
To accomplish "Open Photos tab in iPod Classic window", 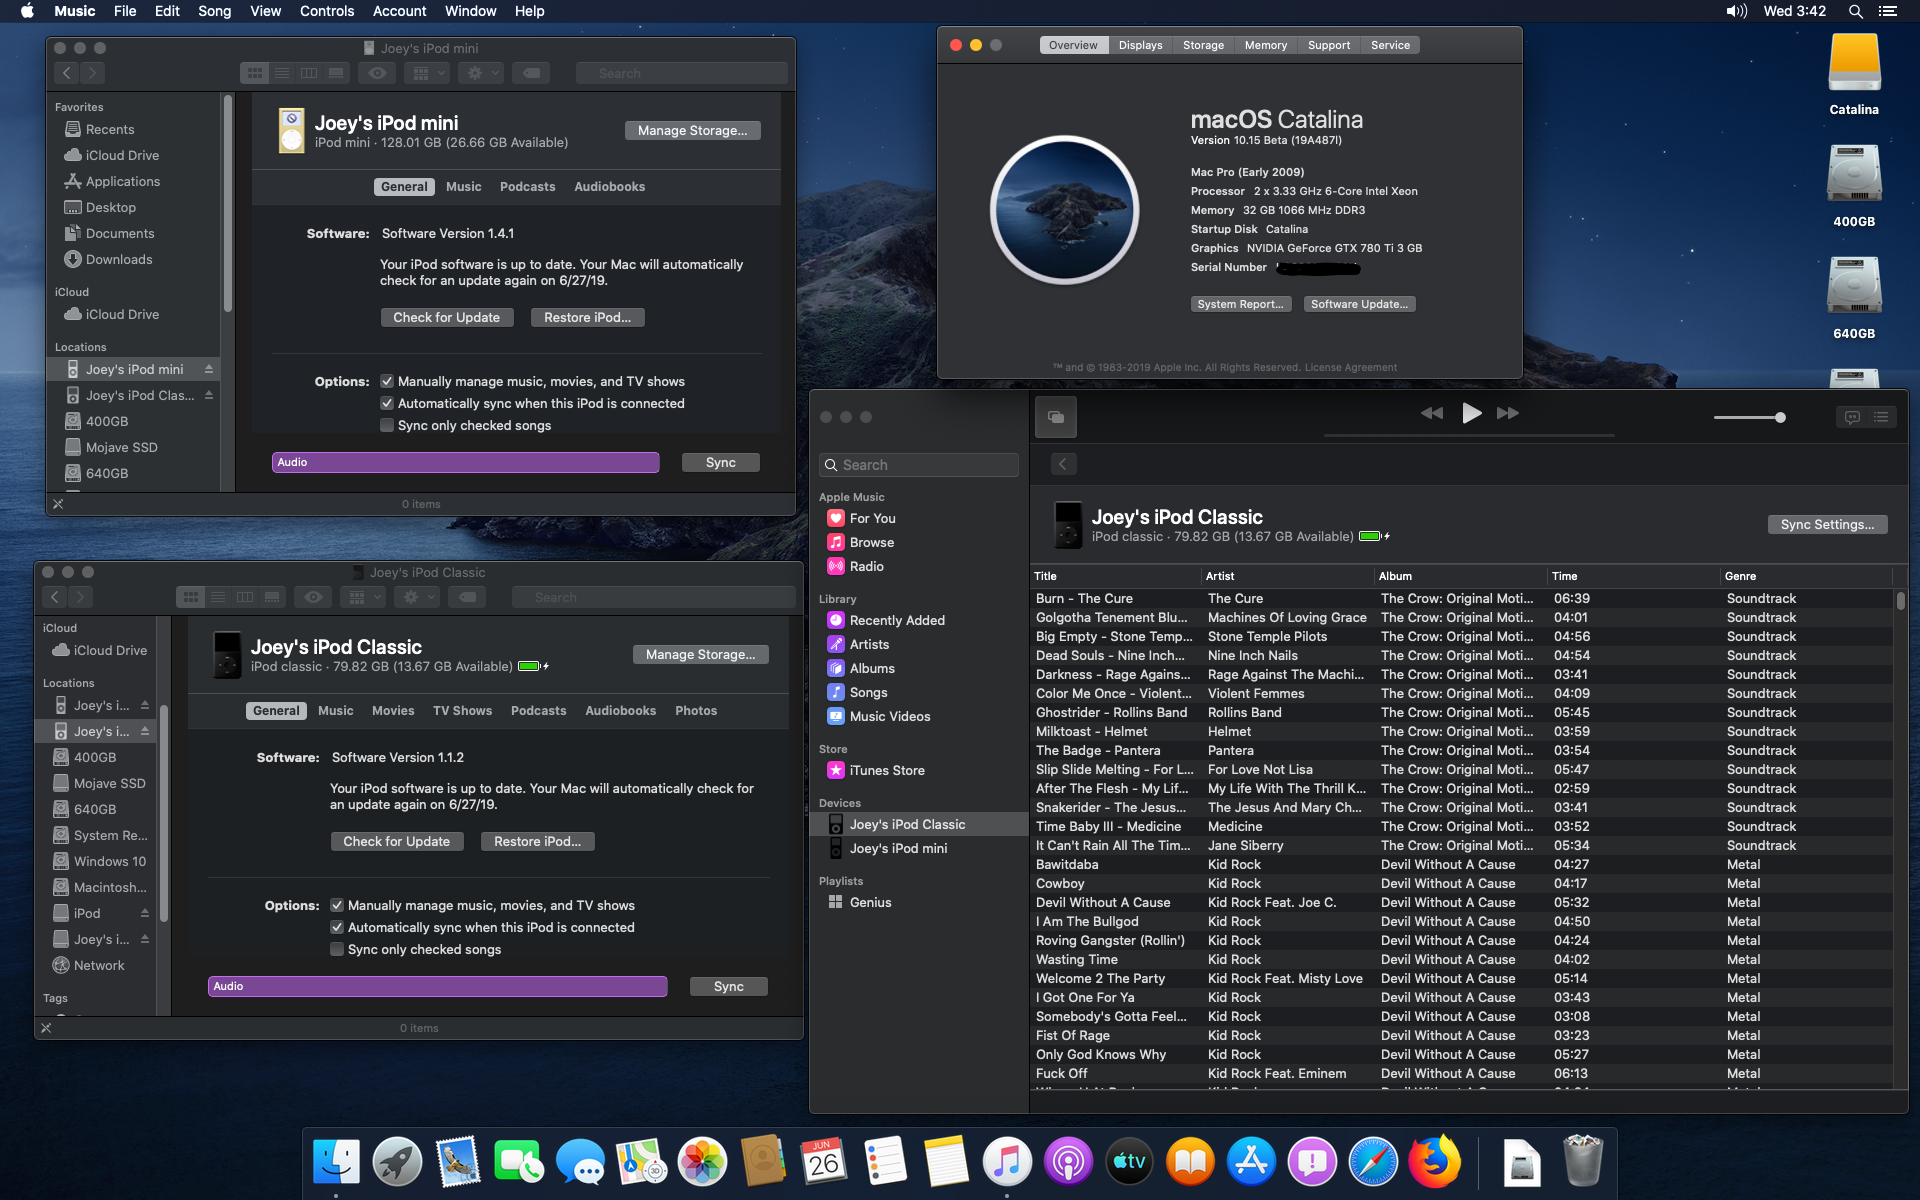I will coord(696,711).
